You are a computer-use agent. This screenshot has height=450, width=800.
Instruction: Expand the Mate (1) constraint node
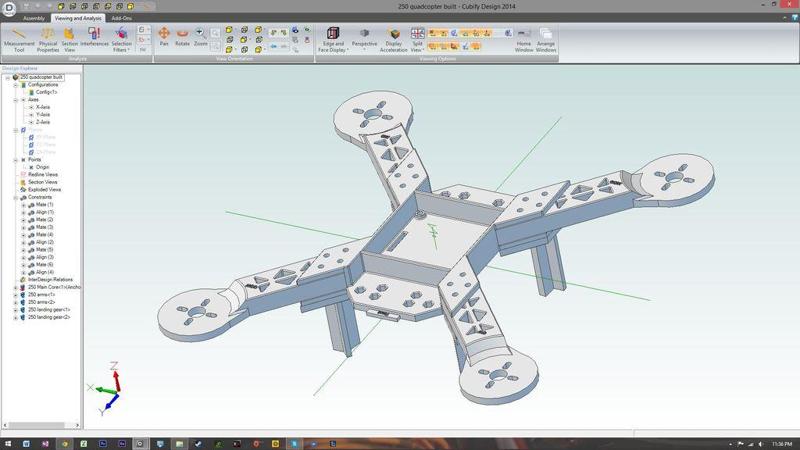click(x=23, y=205)
